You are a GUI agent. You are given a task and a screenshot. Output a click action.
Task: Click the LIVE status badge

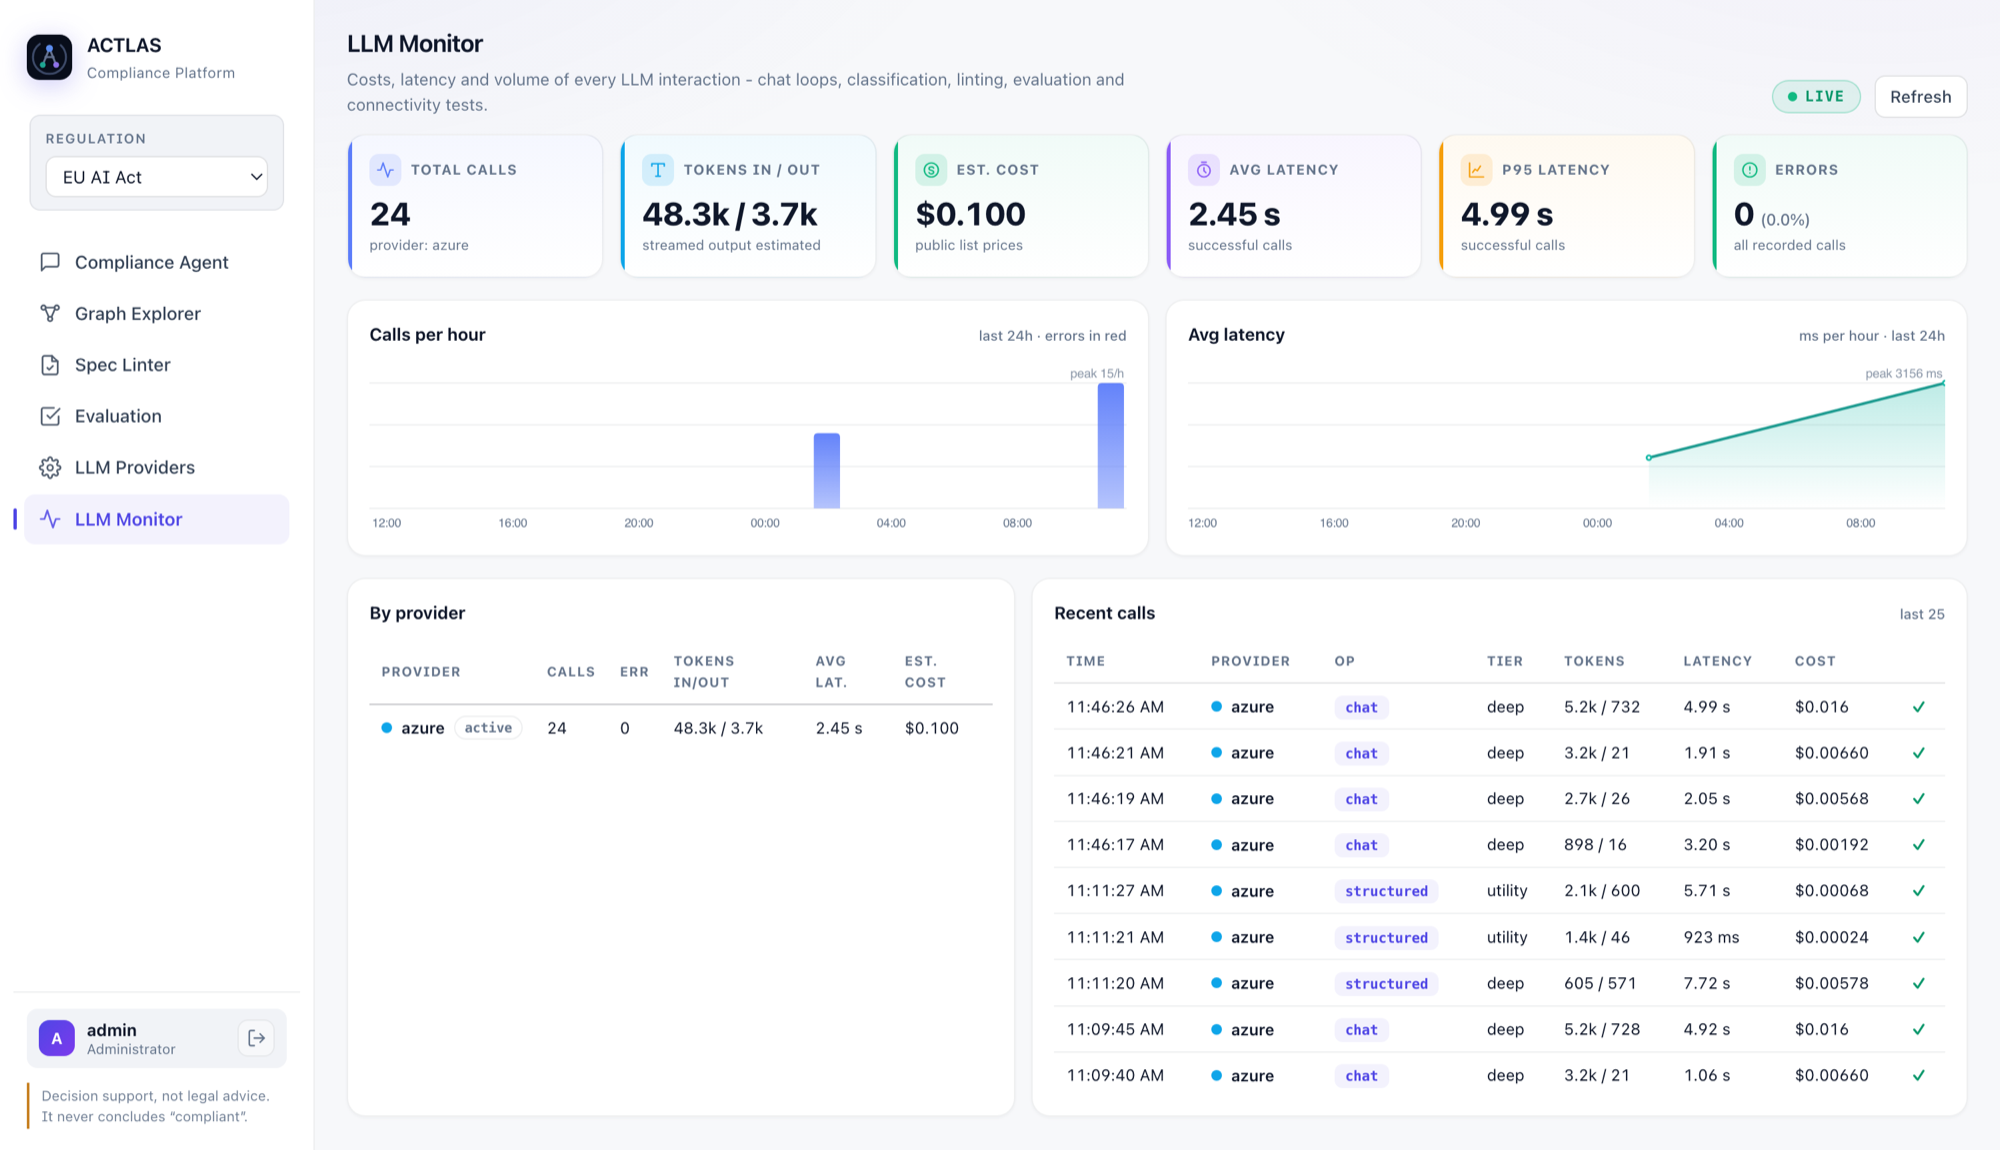[x=1816, y=97]
